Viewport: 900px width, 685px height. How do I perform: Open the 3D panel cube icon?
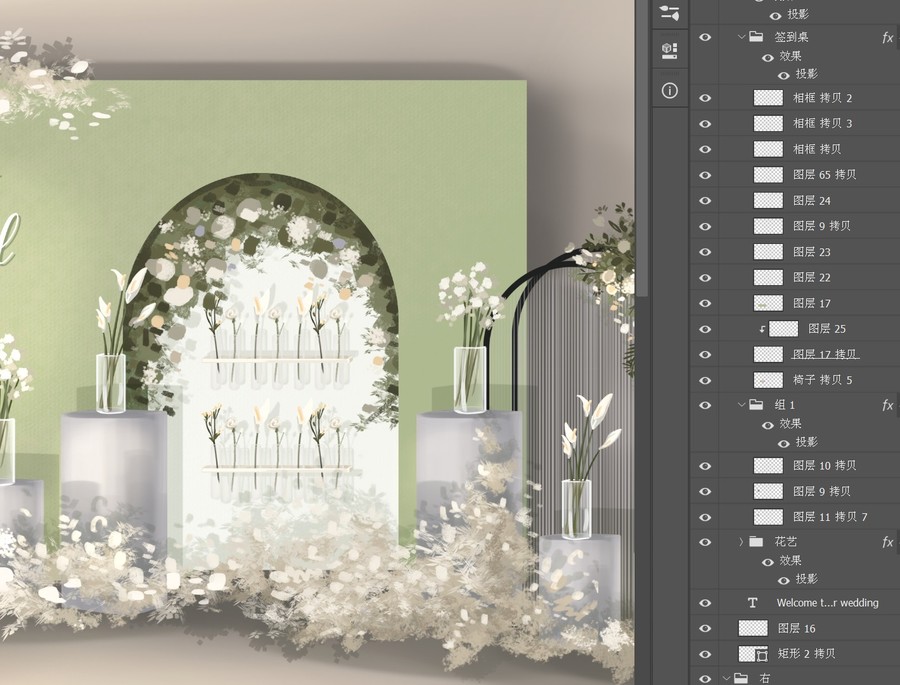pyautogui.click(x=669, y=51)
